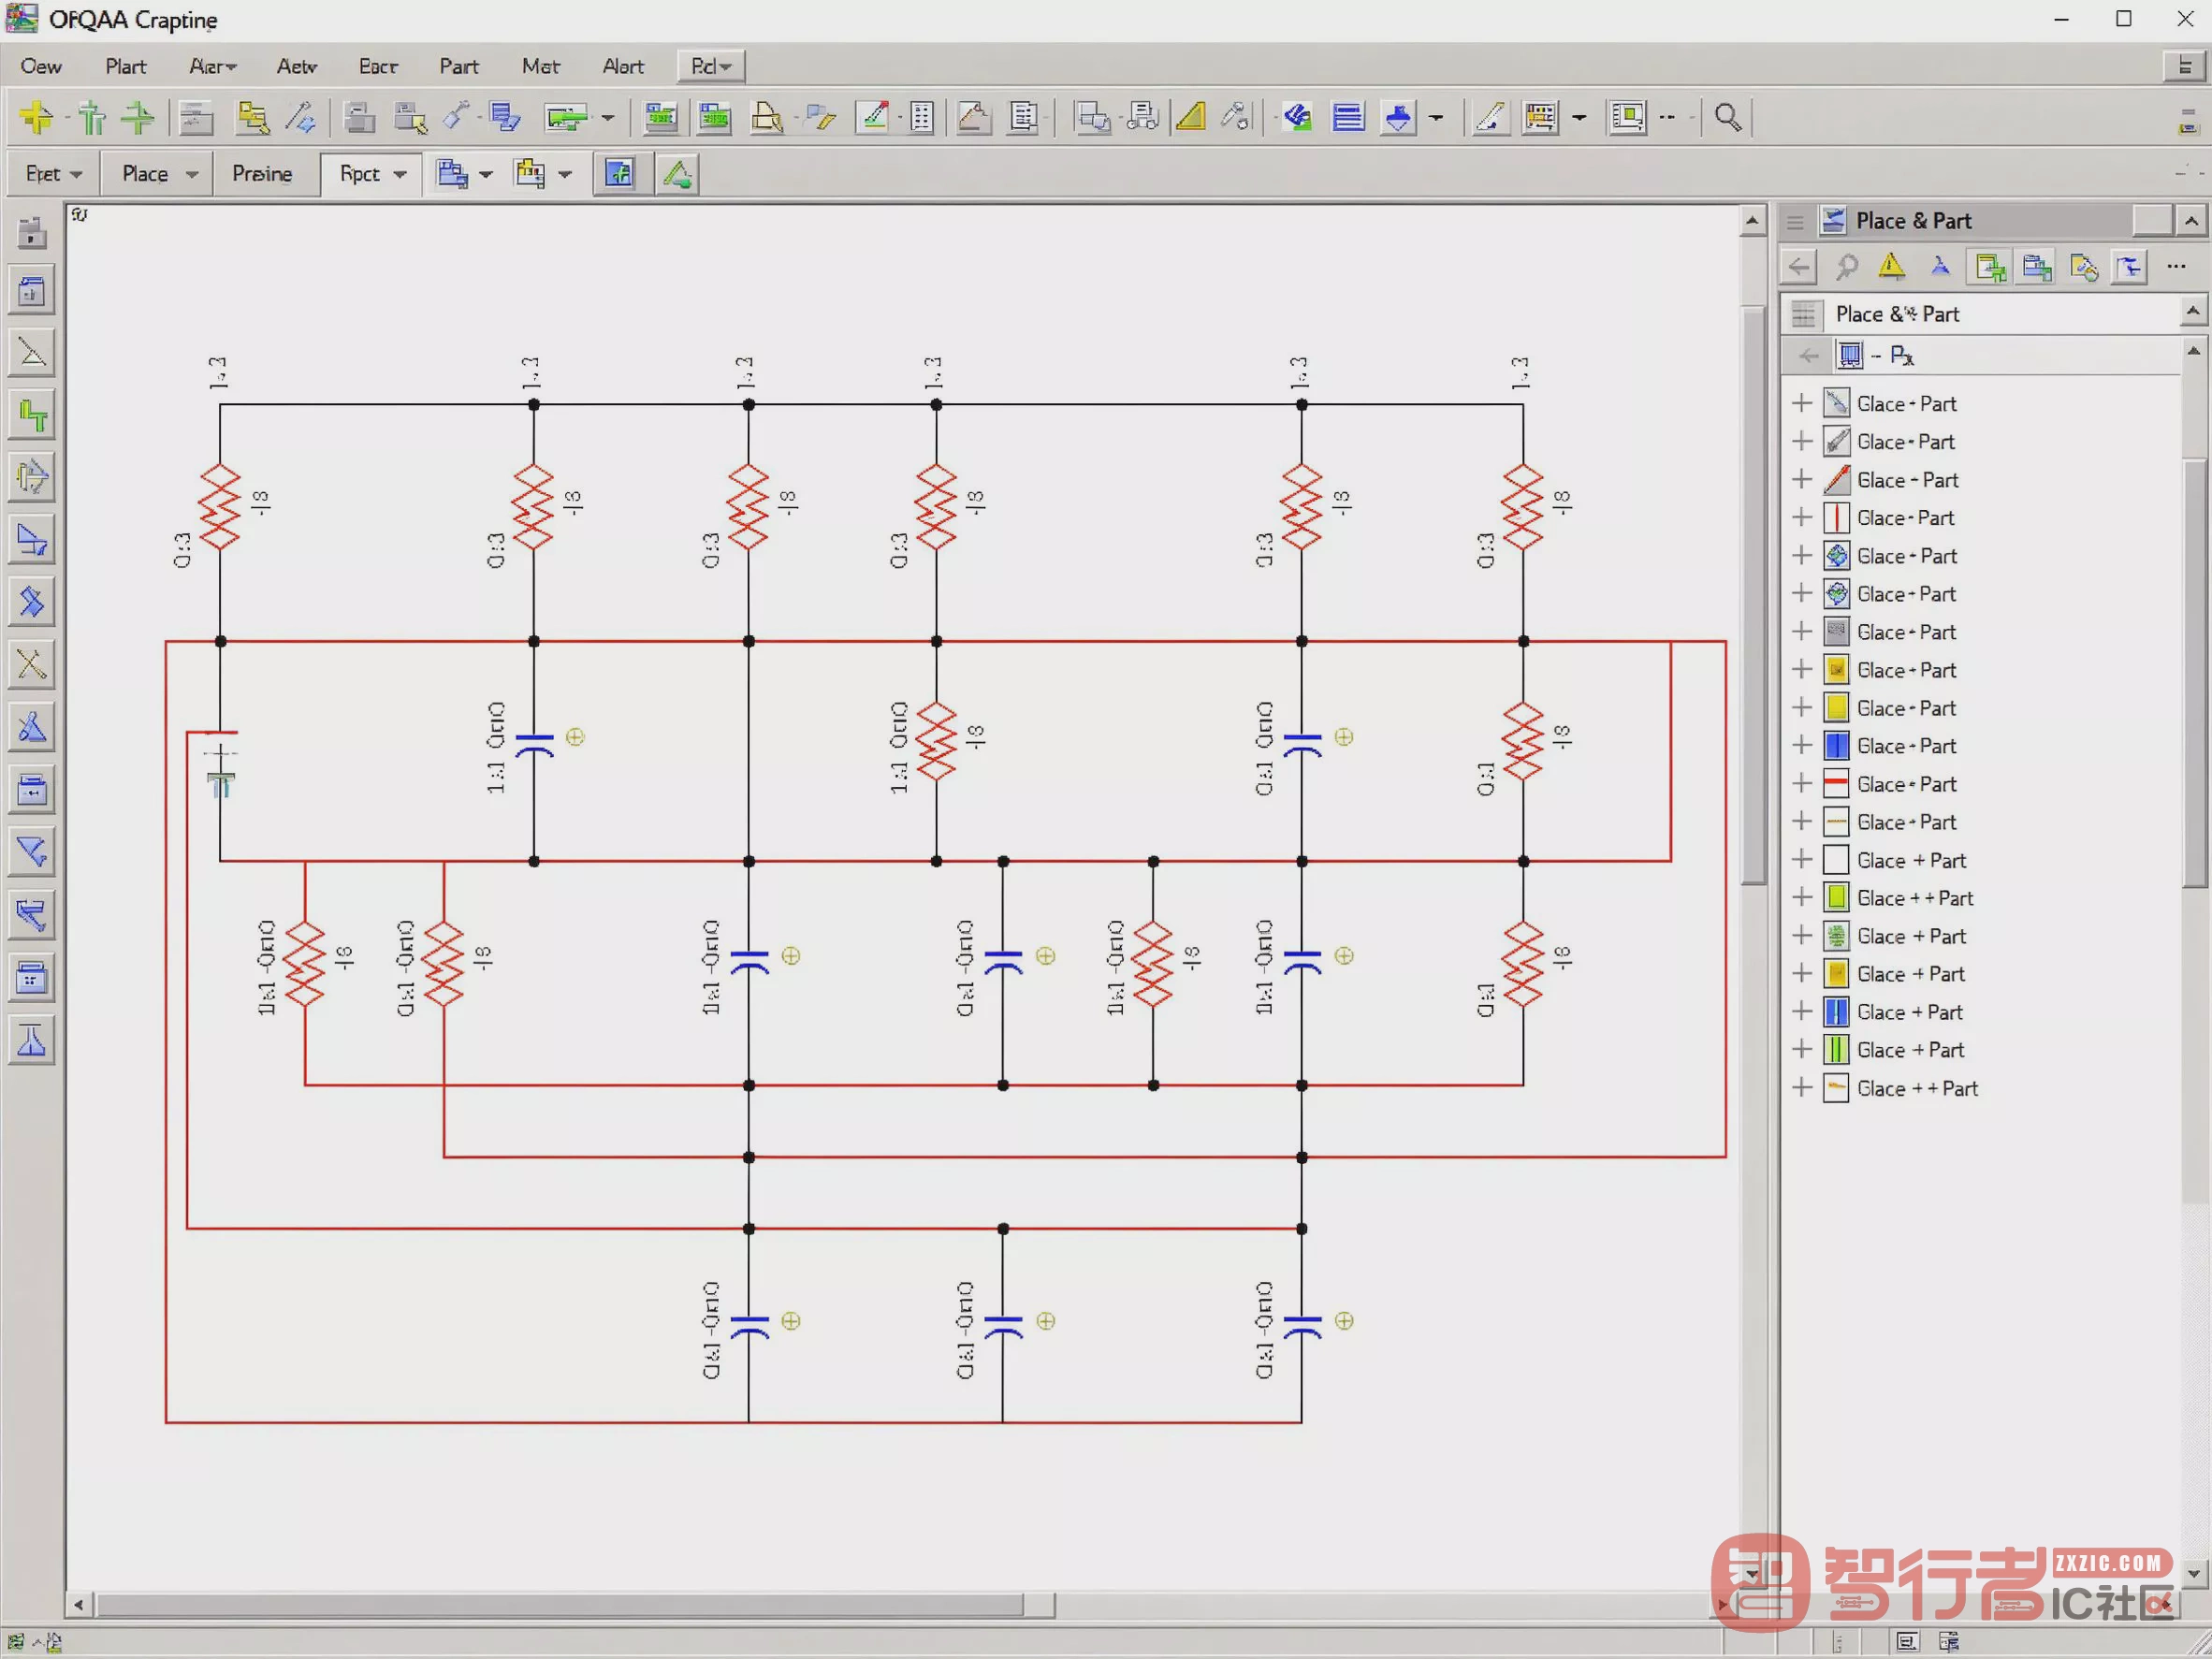This screenshot has width=2212, height=1659.
Task: Open the Alart menu
Action: [623, 66]
